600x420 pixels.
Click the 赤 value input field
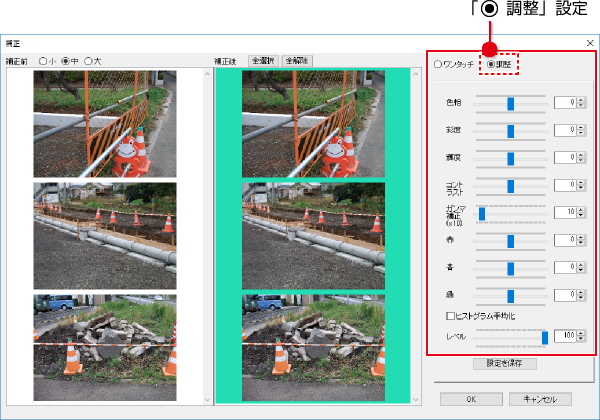565,240
